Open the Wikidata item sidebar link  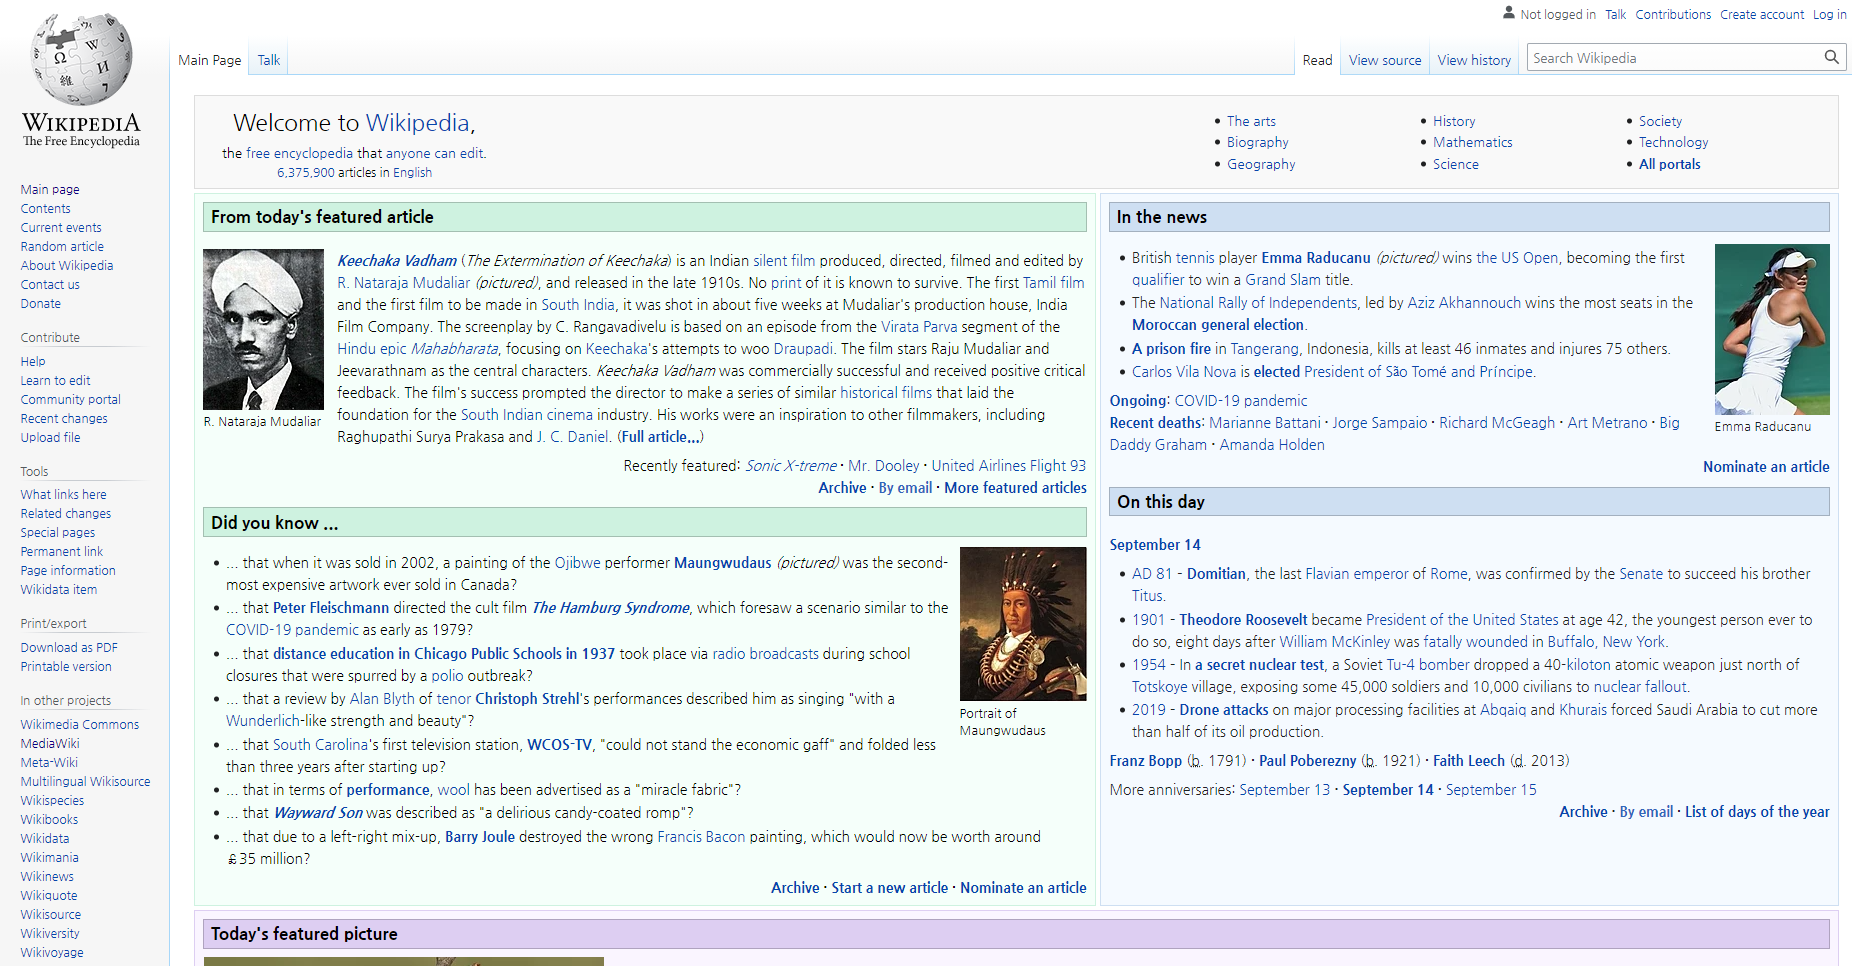(x=59, y=589)
